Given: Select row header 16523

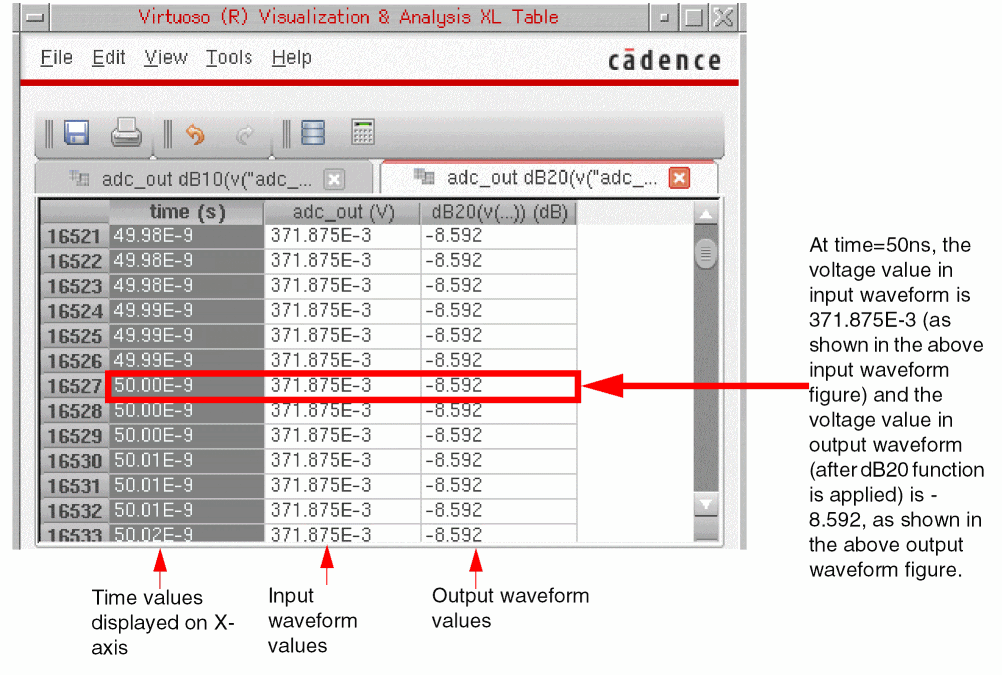Looking at the screenshot, I should click(74, 286).
